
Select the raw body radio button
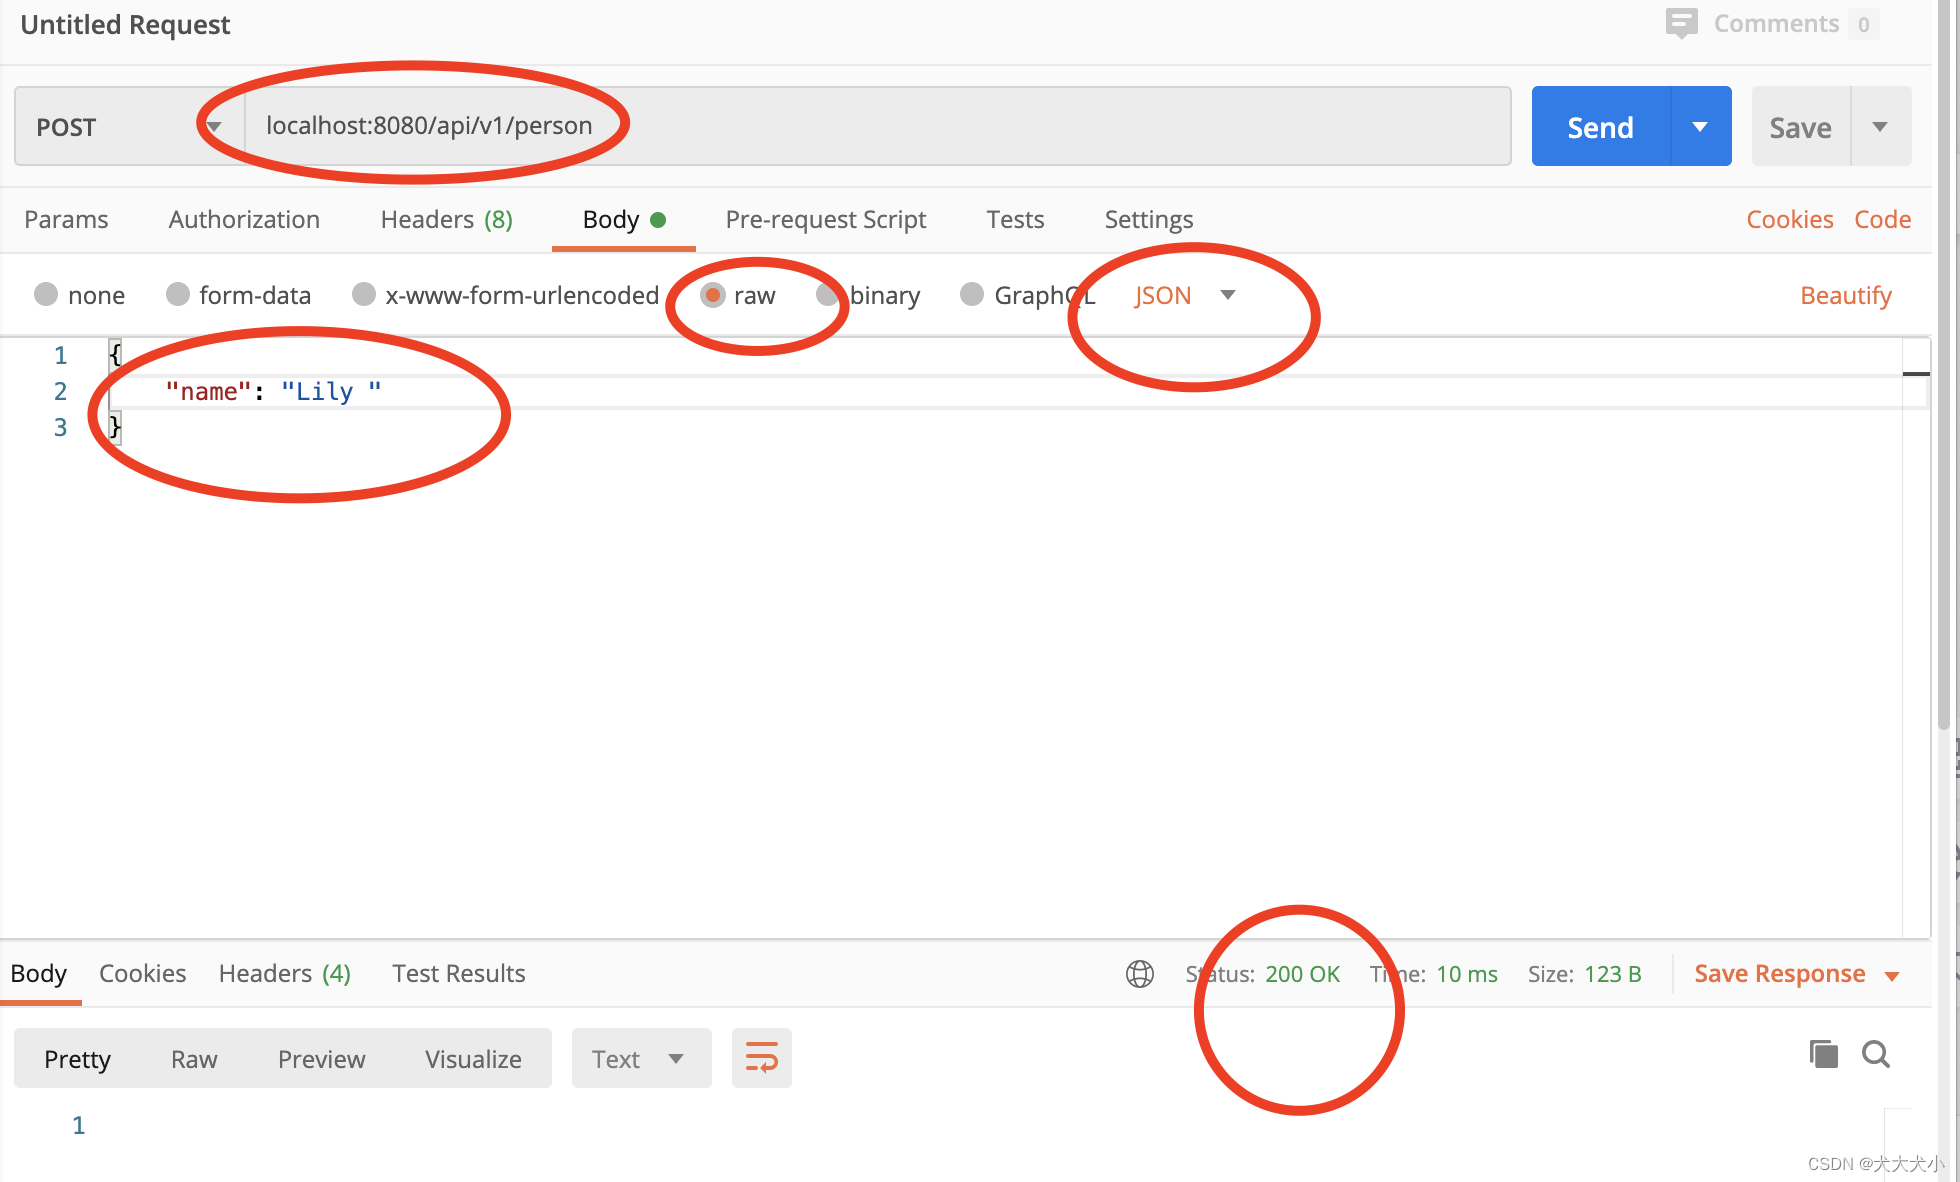pyautogui.click(x=712, y=295)
